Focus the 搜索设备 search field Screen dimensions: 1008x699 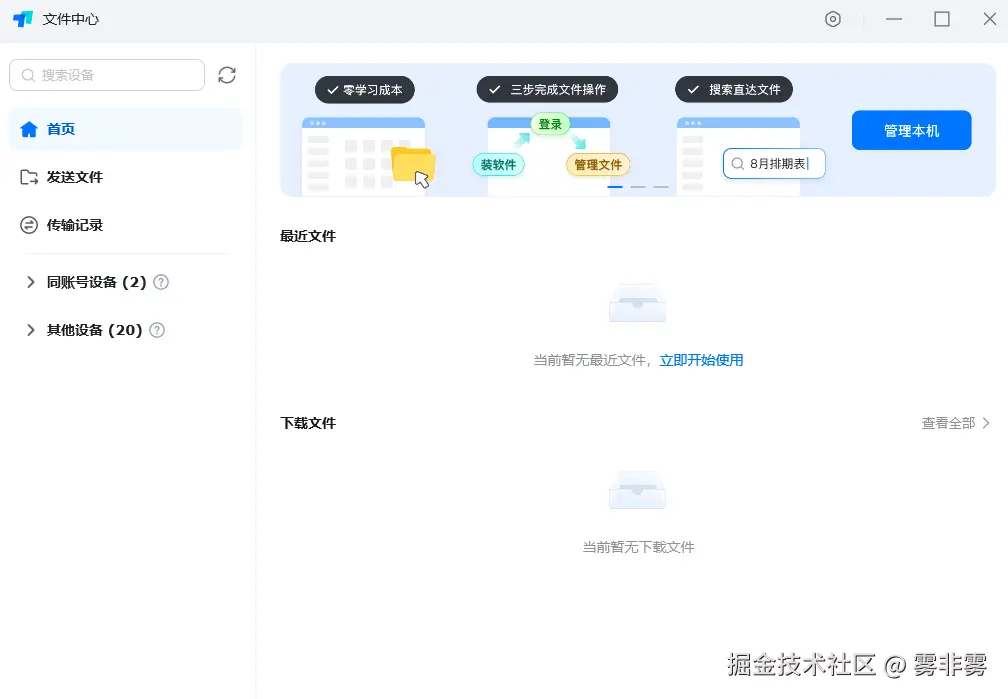107,75
